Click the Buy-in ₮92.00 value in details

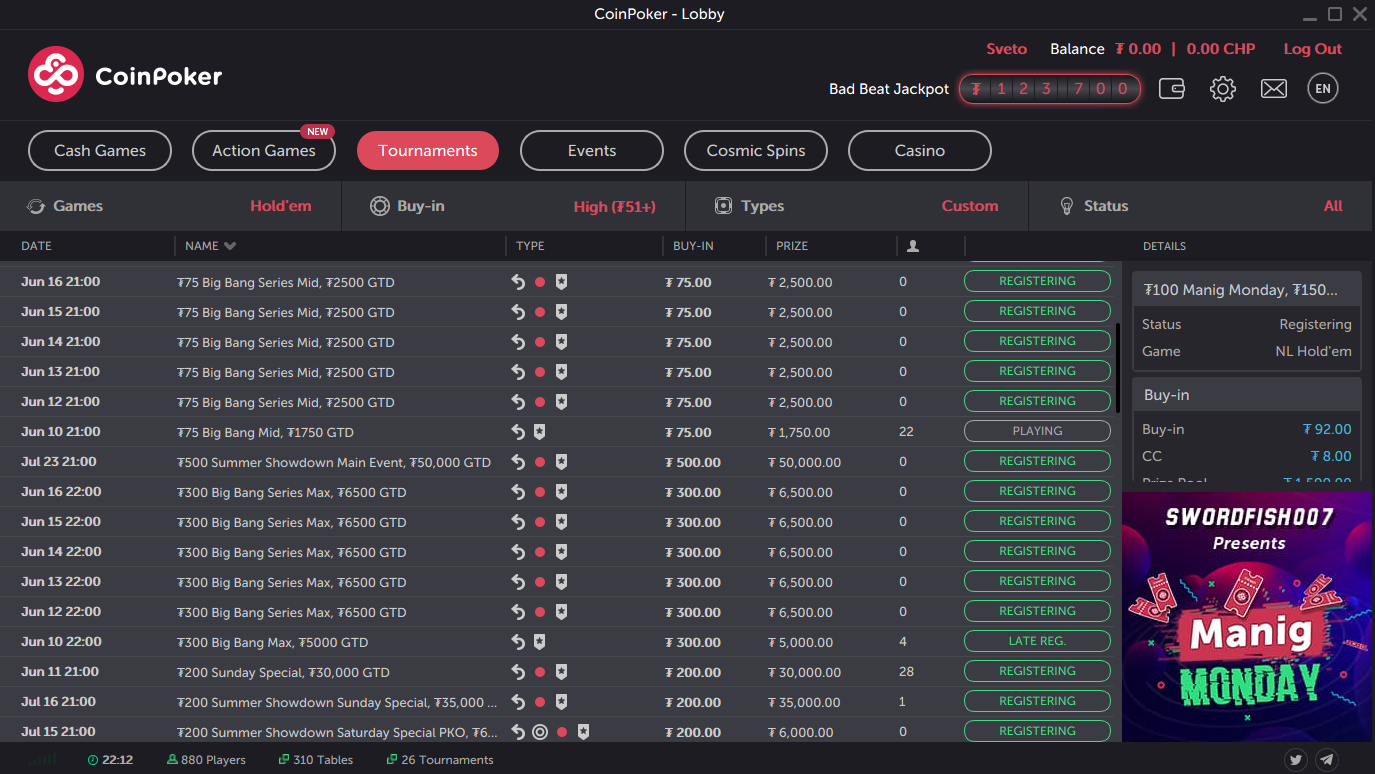pyautogui.click(x=1327, y=429)
